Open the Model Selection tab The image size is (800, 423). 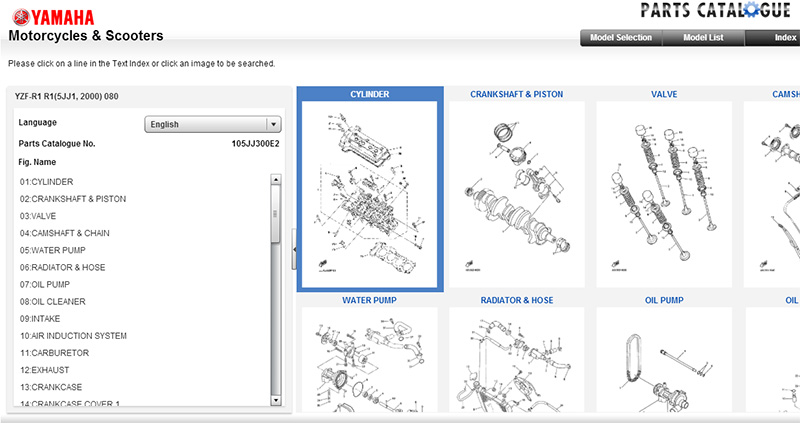[x=621, y=38]
